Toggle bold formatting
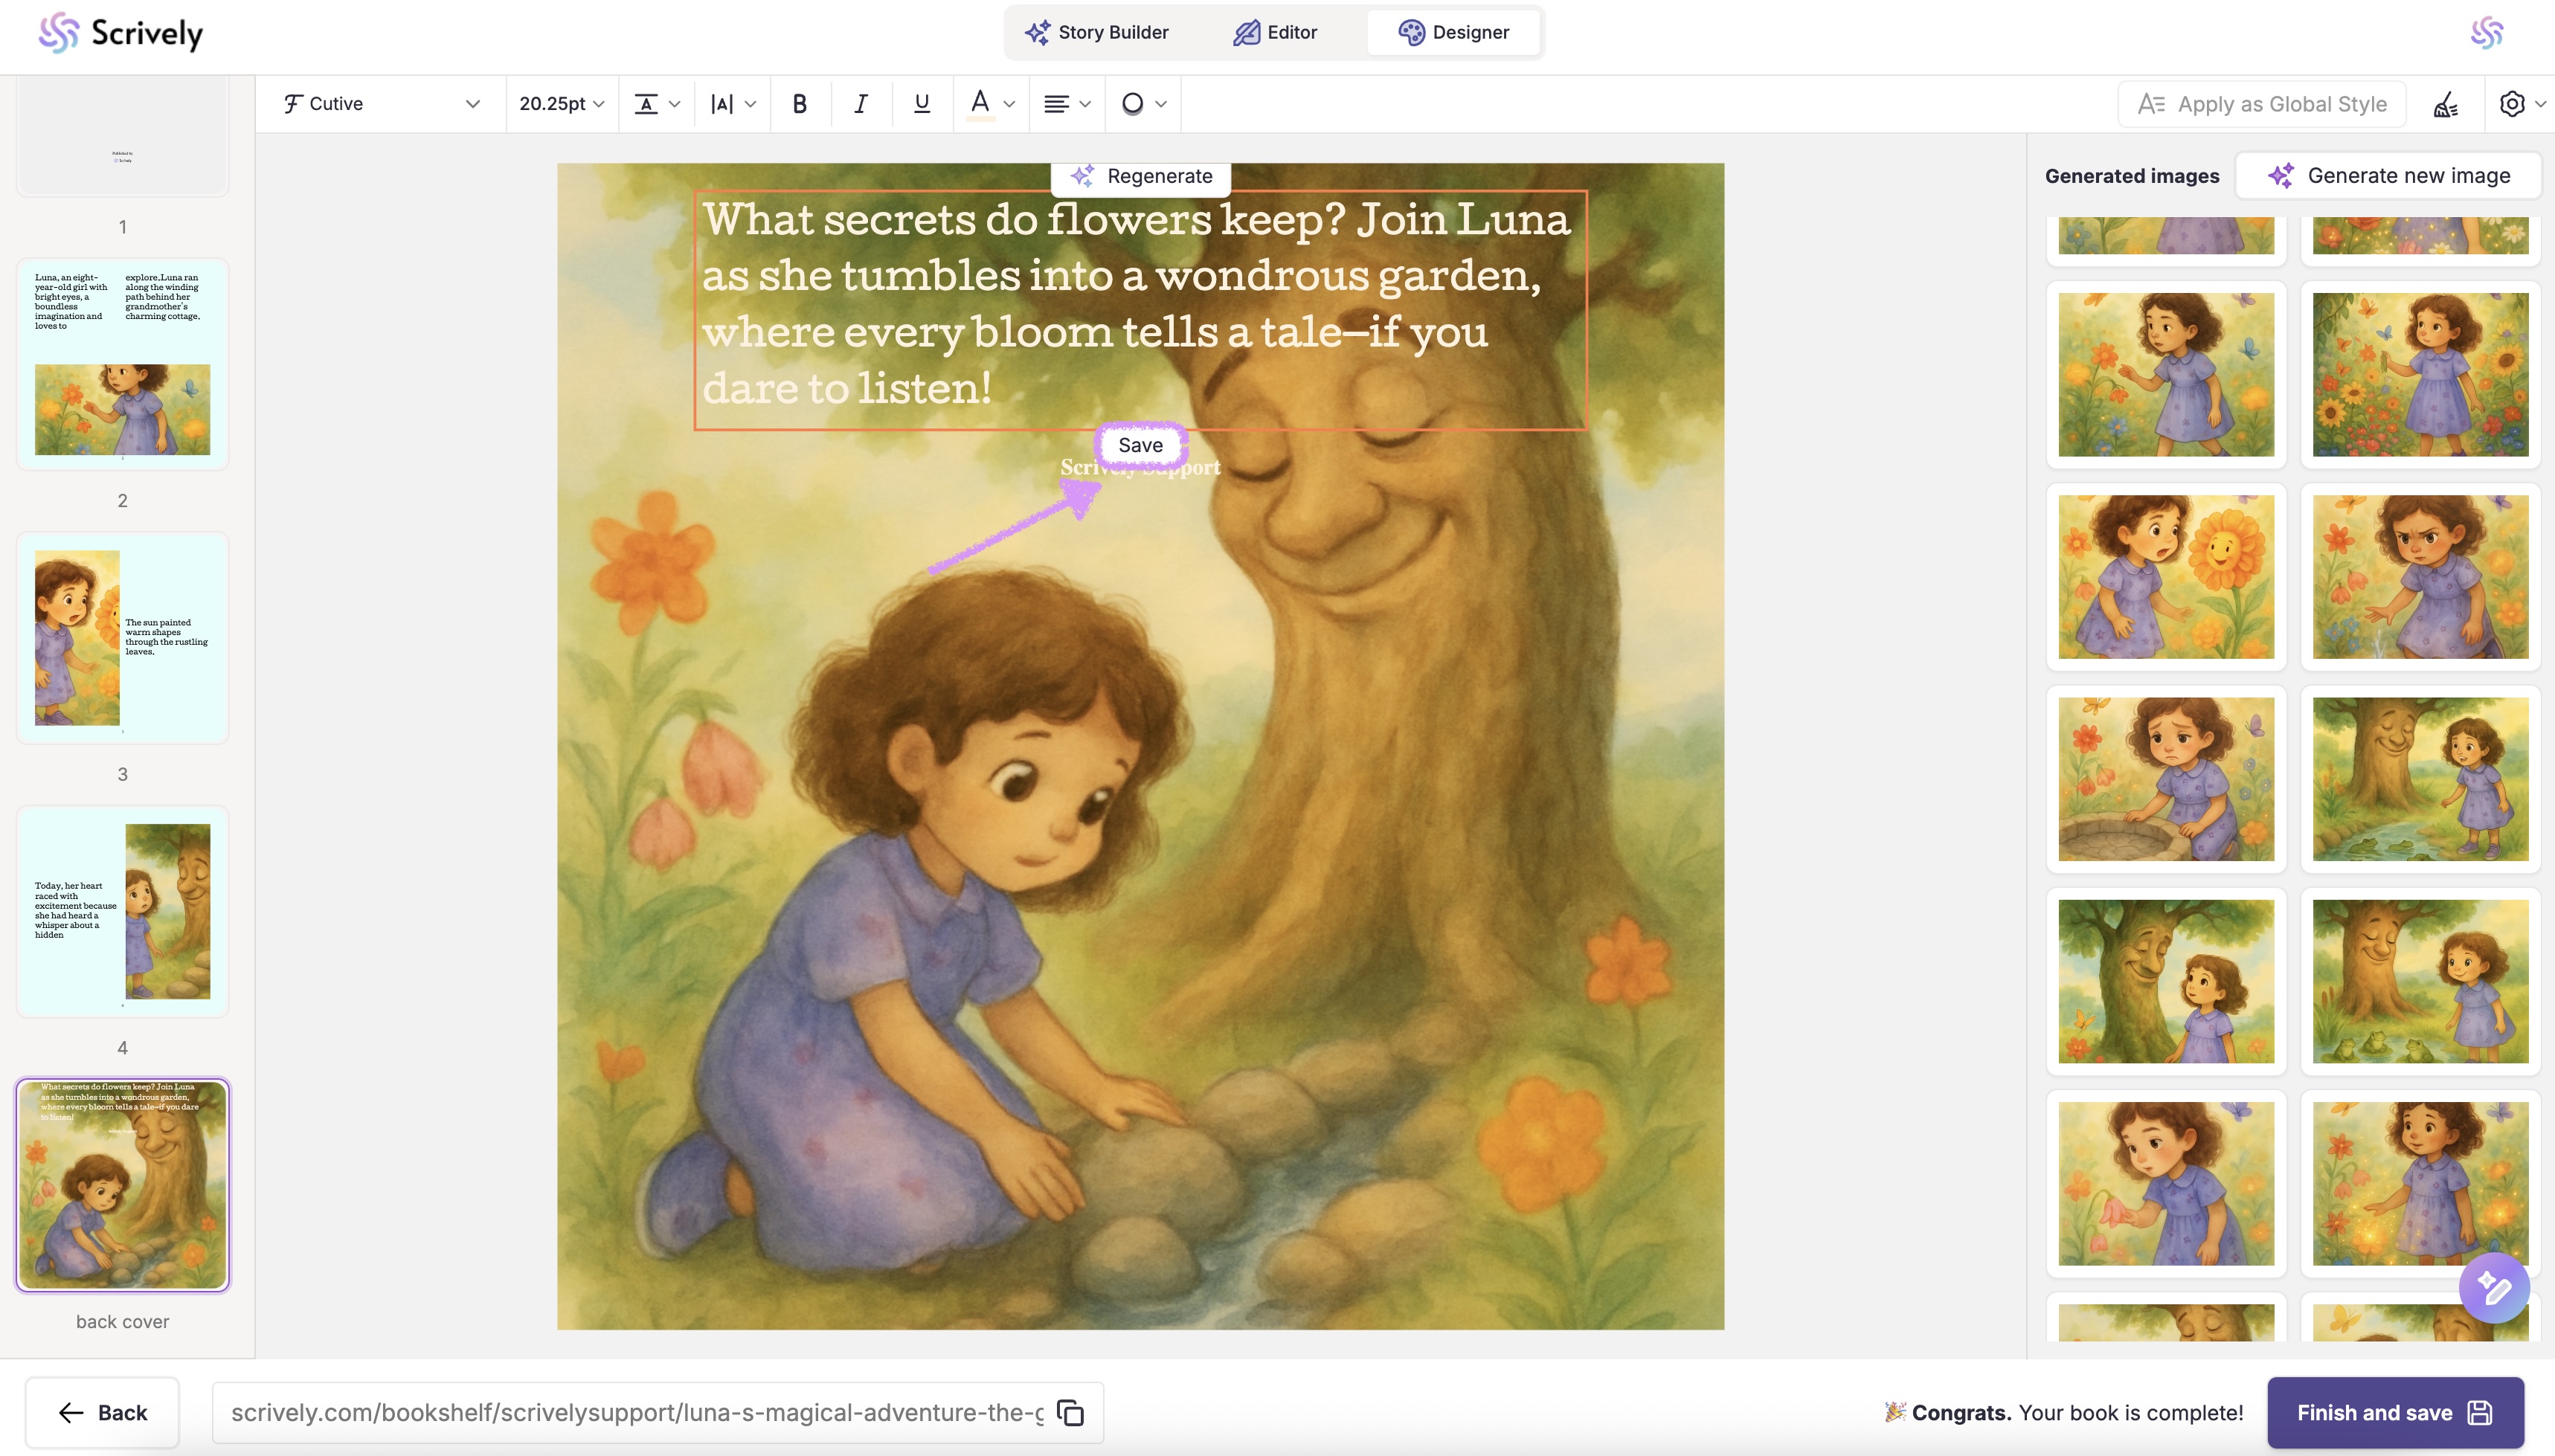Screen dimensions: 2555x1456 click(x=799, y=104)
